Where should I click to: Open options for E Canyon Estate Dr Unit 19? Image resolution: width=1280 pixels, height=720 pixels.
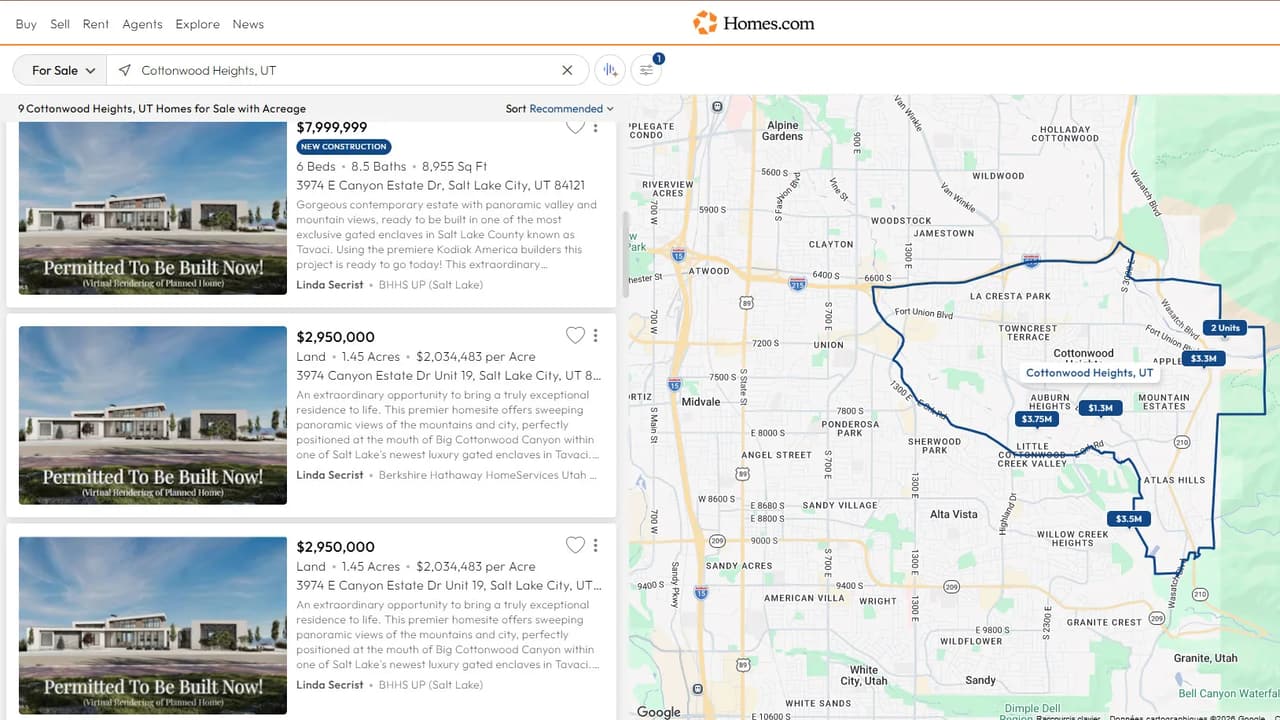(596, 546)
